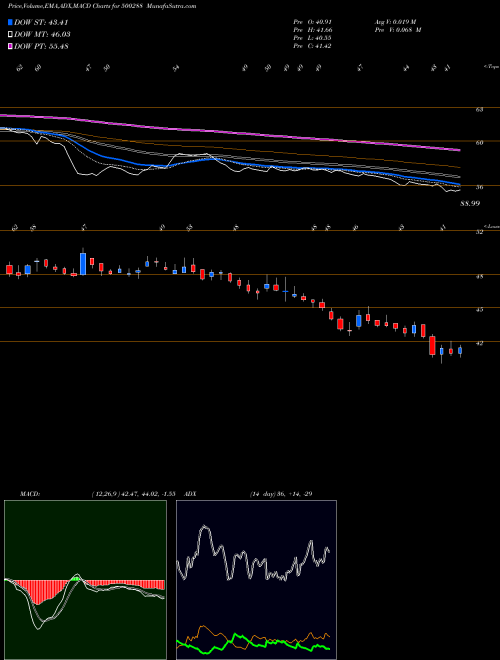This screenshot has width=500, height=660.
Task: Click the tall blue candlestick near the chart start
Action: (83, 263)
